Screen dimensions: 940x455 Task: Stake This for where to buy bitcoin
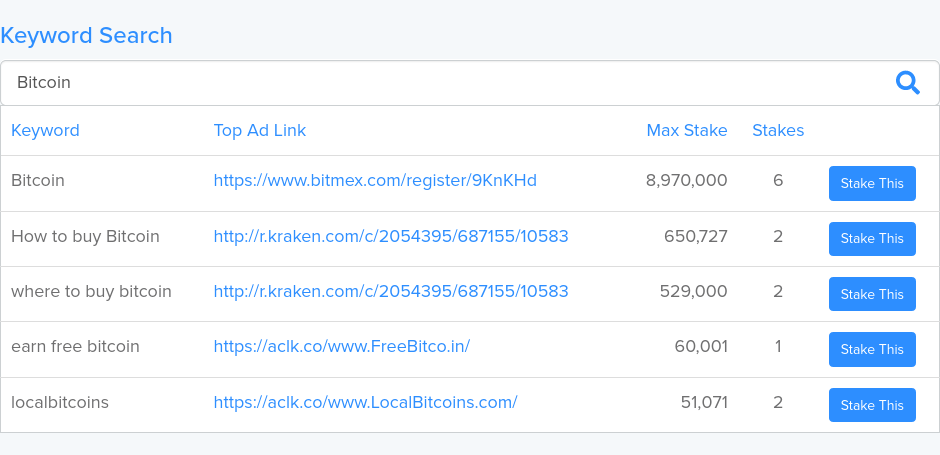pos(872,294)
